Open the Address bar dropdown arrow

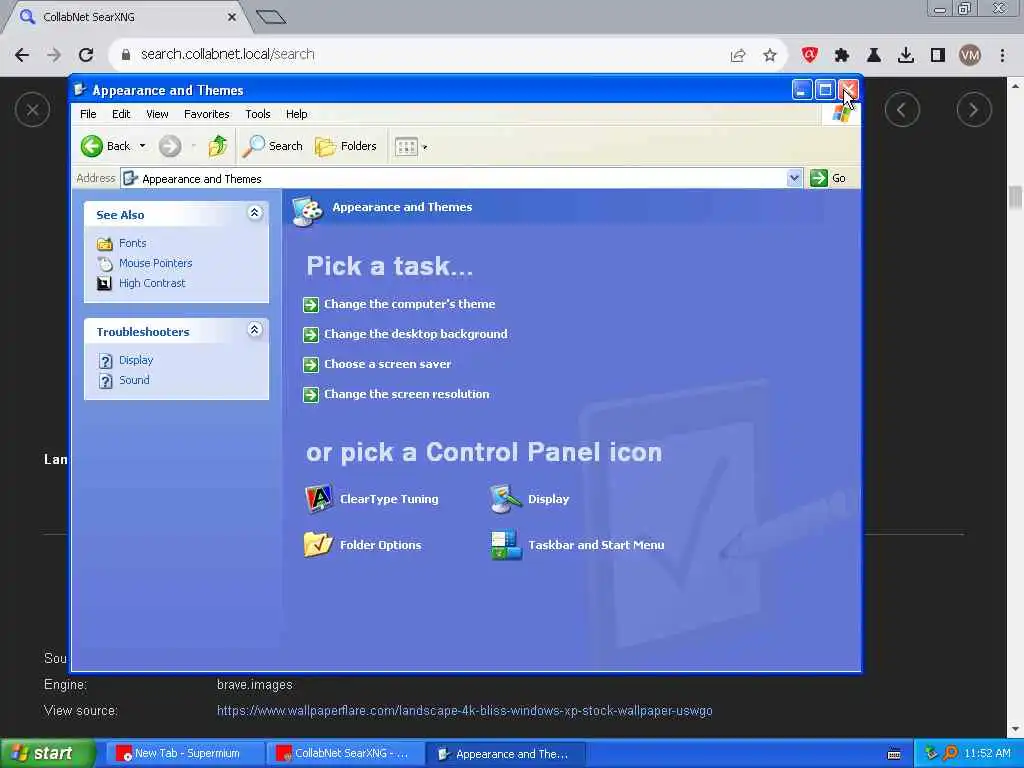[794, 178]
